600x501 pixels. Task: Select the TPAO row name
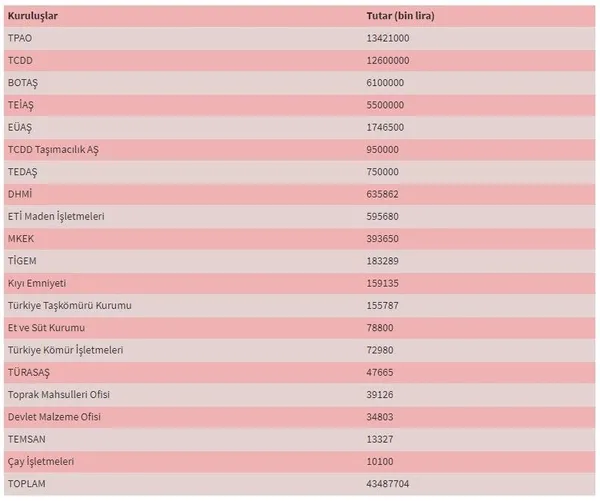click(x=19, y=38)
